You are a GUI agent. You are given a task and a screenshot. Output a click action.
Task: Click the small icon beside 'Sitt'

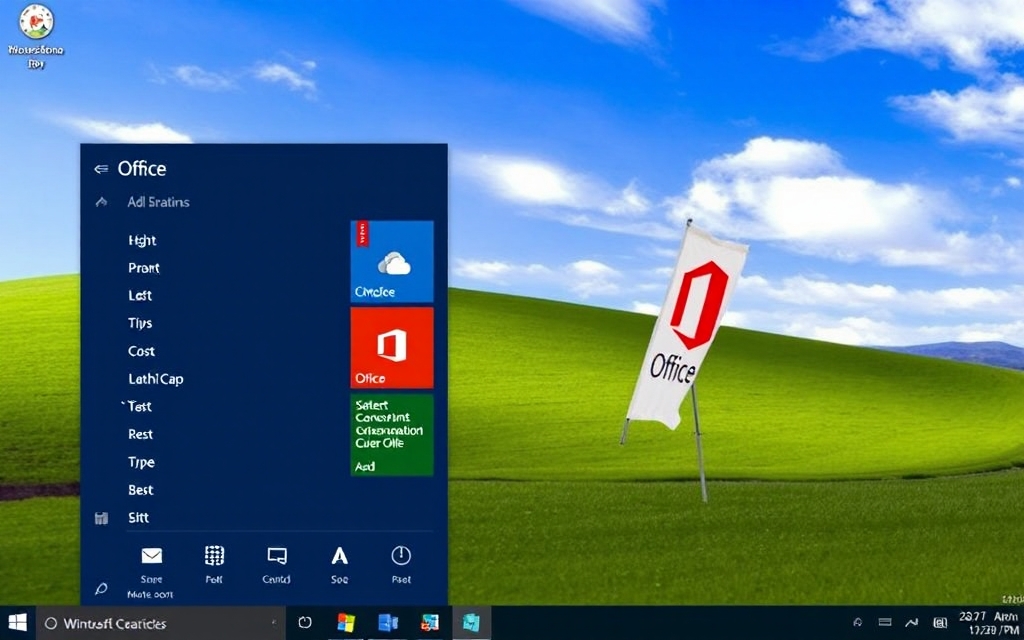coord(101,519)
